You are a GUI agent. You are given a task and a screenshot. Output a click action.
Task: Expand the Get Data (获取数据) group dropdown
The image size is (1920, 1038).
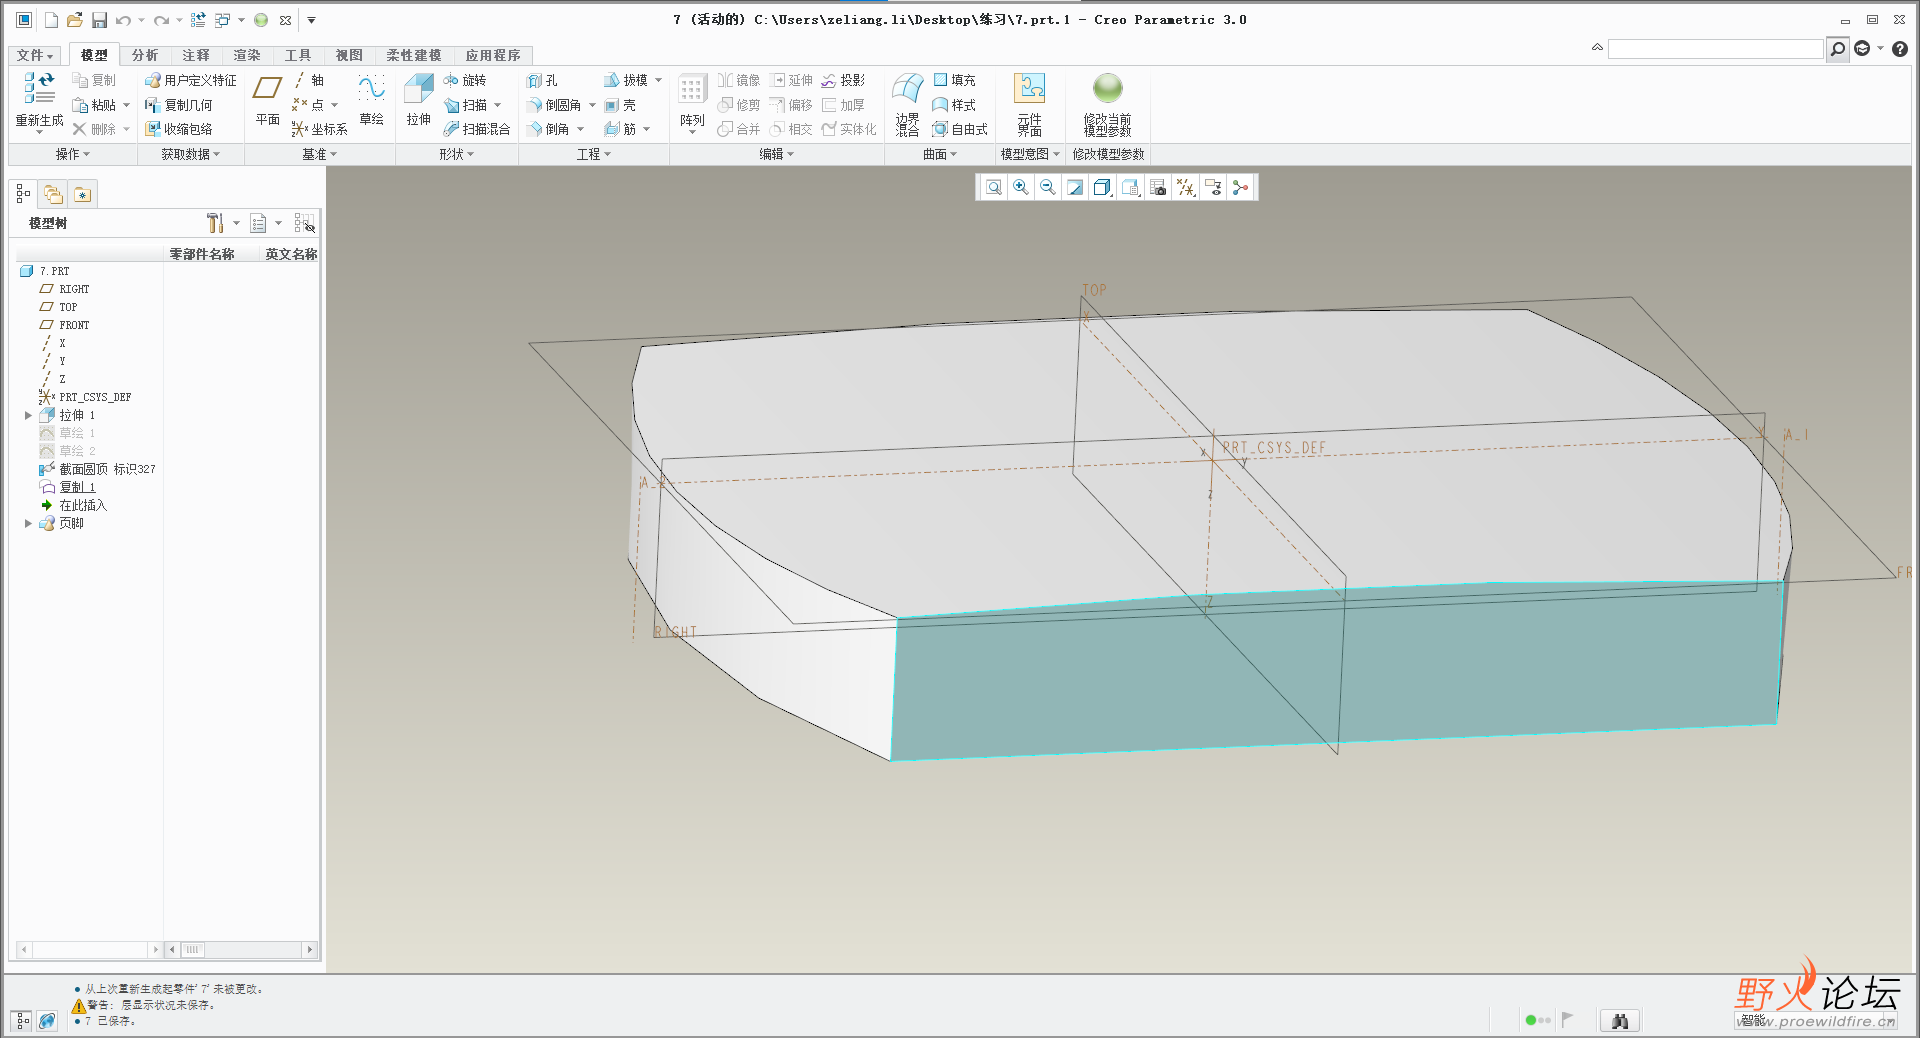[x=190, y=154]
